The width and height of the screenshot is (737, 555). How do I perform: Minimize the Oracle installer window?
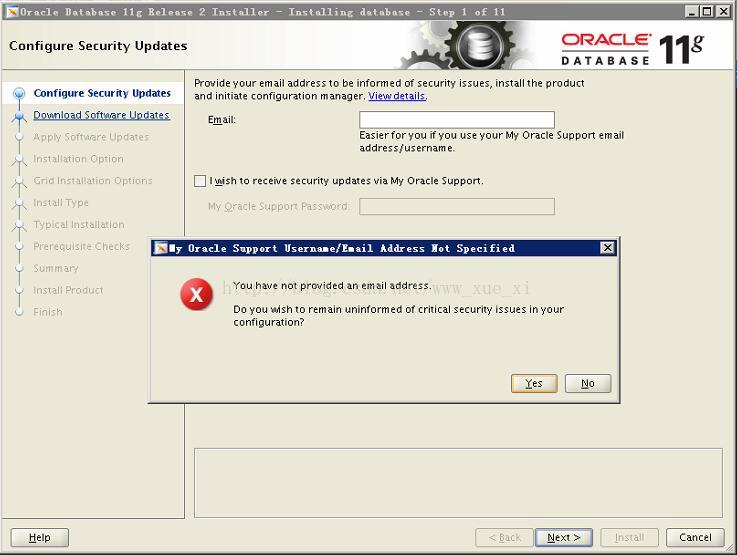pyautogui.click(x=690, y=11)
